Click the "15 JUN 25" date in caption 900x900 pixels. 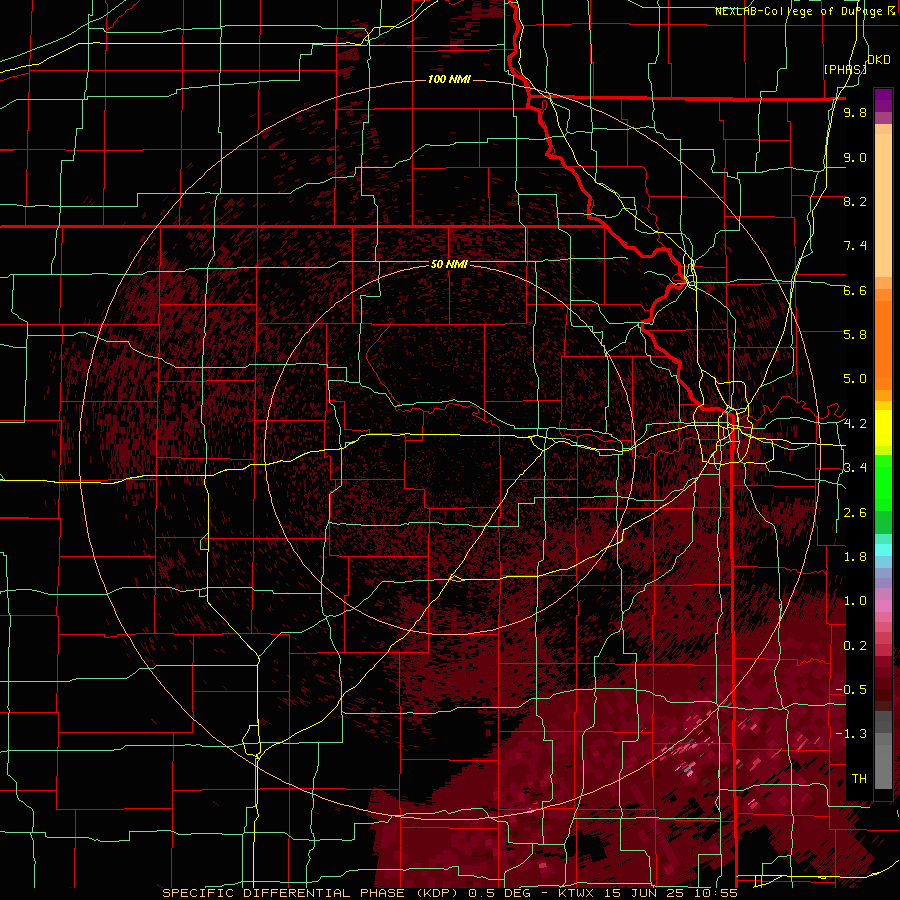tap(643, 893)
